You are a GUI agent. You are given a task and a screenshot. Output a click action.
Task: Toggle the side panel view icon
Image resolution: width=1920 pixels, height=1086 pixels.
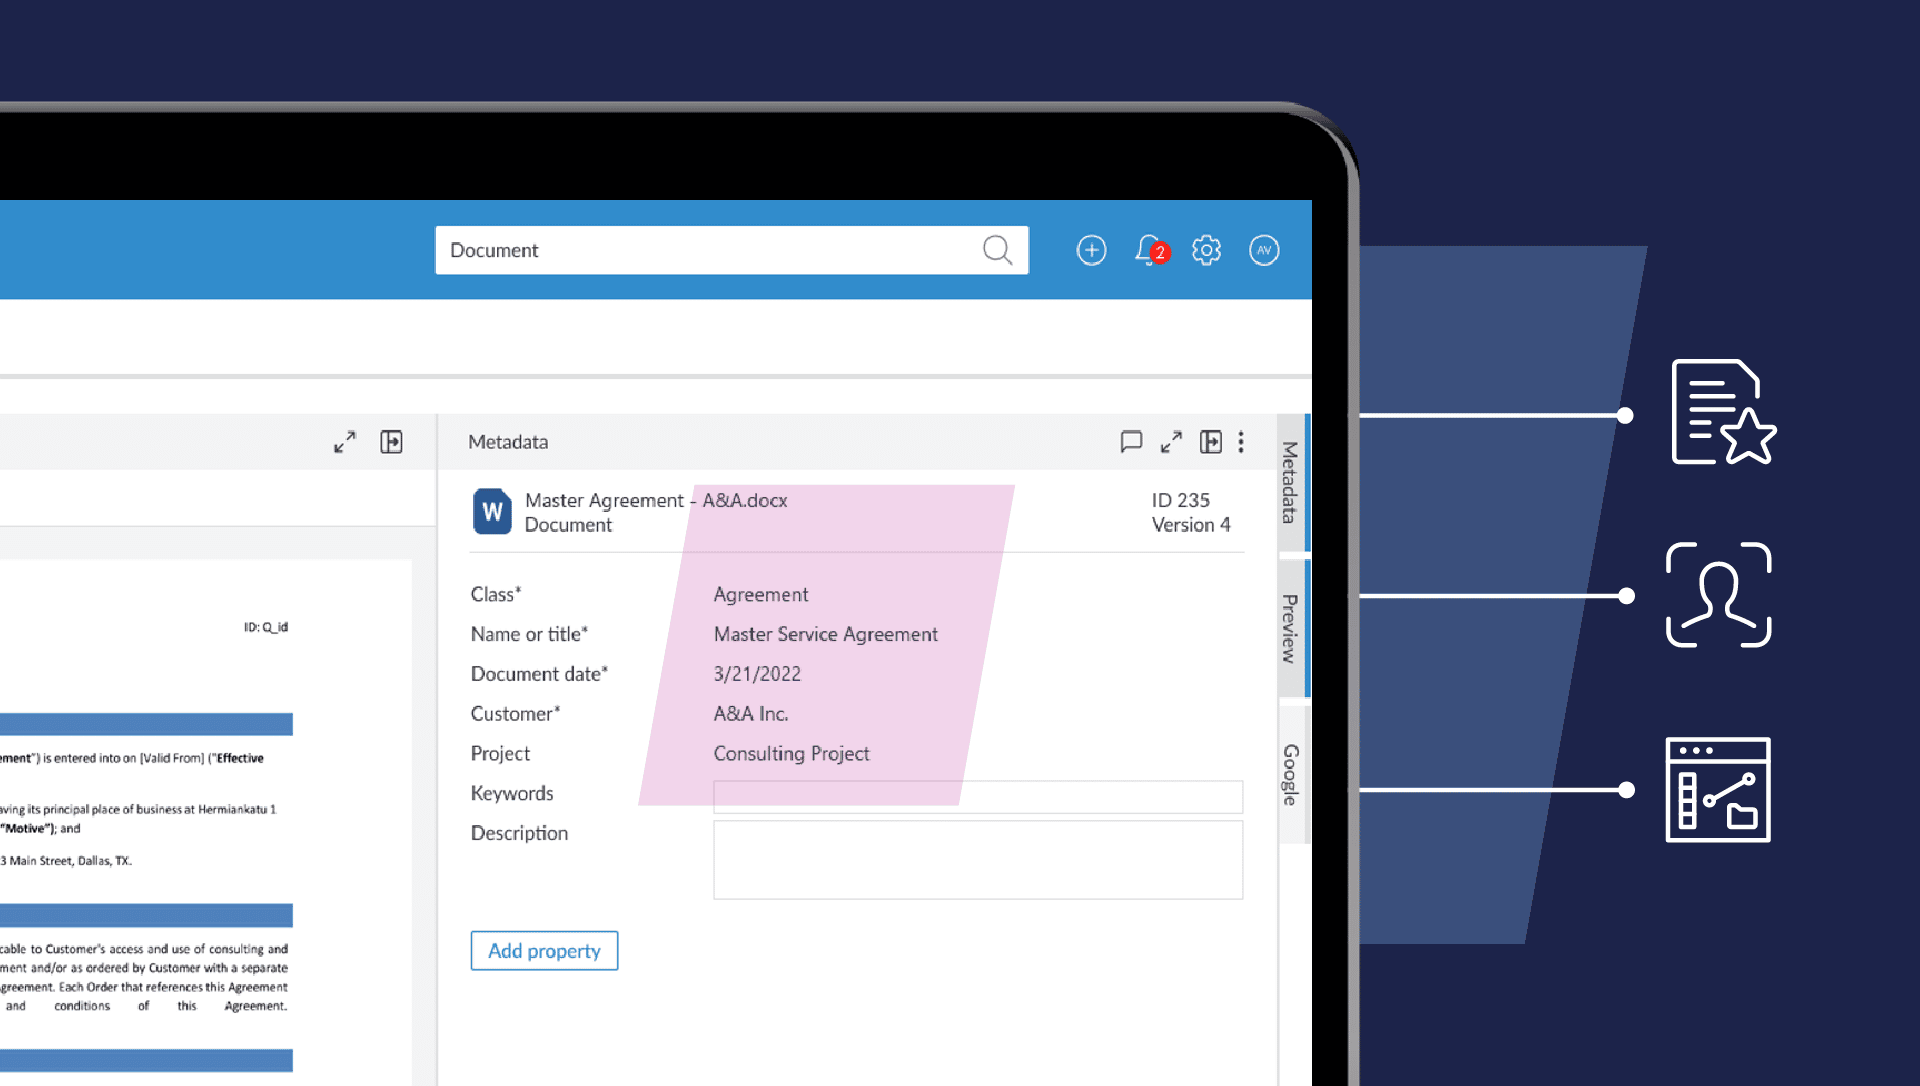390,440
